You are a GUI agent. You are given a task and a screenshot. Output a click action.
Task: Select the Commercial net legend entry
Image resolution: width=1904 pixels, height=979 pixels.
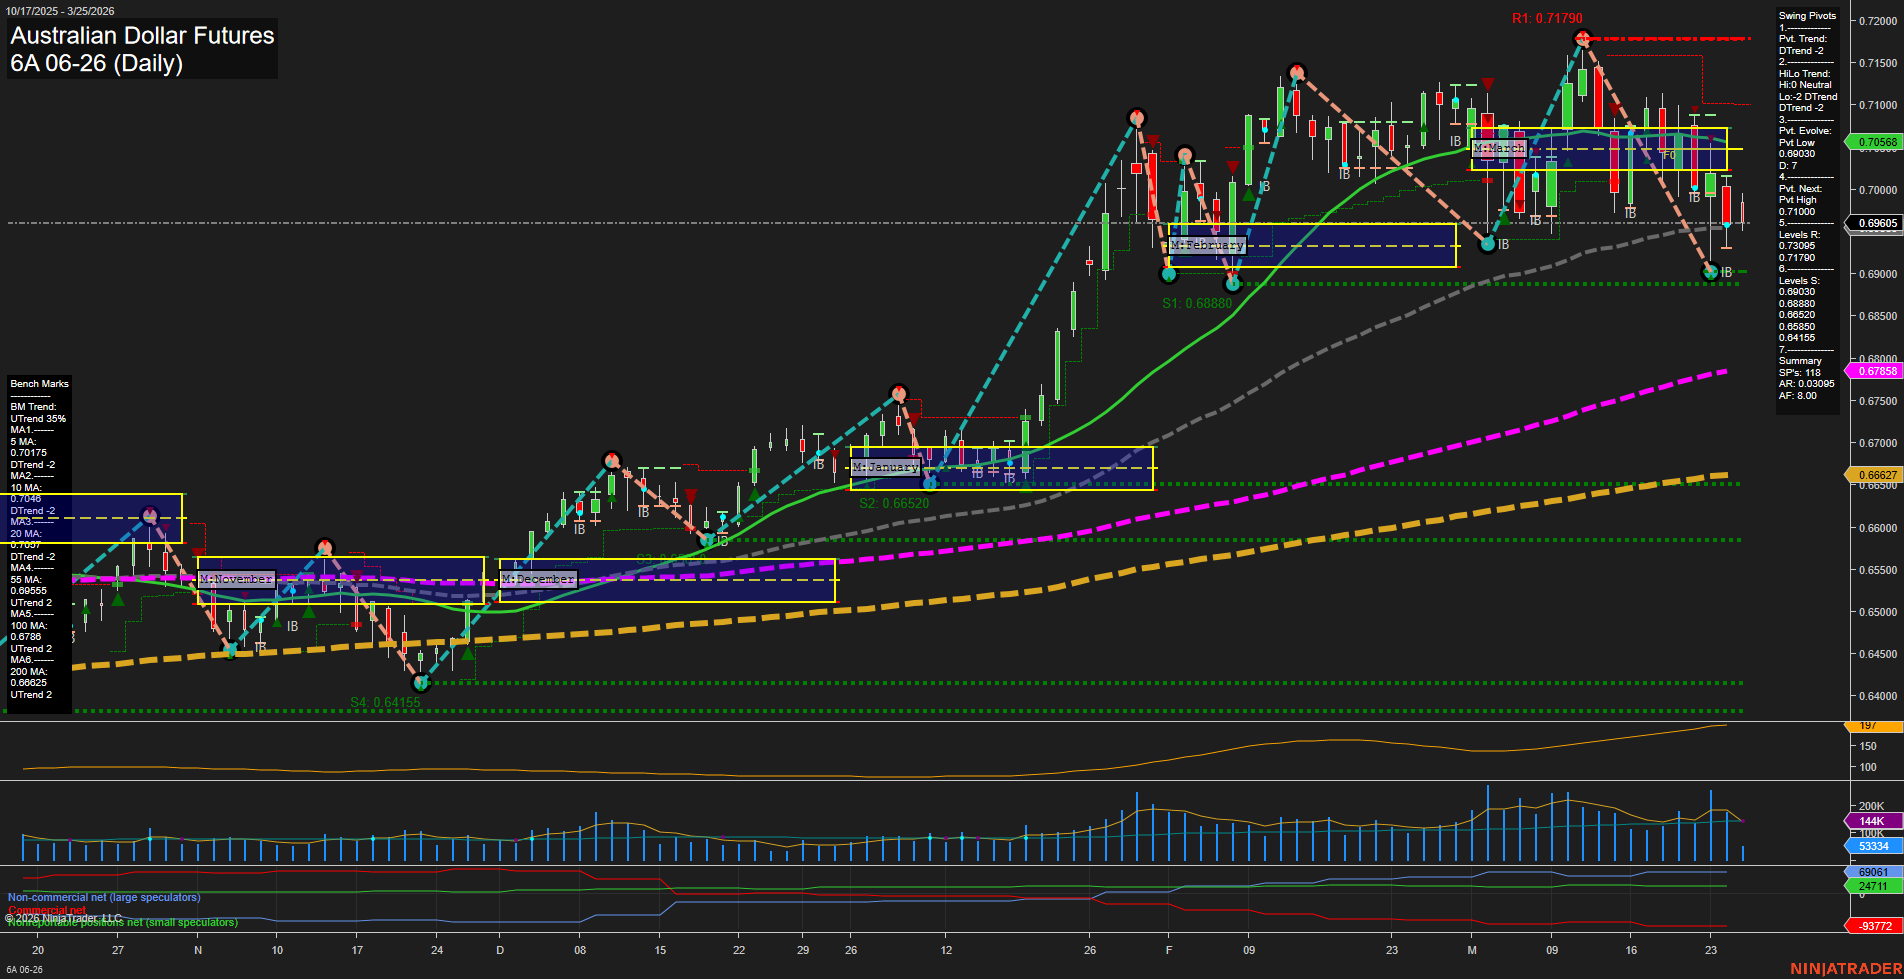tap(47, 910)
